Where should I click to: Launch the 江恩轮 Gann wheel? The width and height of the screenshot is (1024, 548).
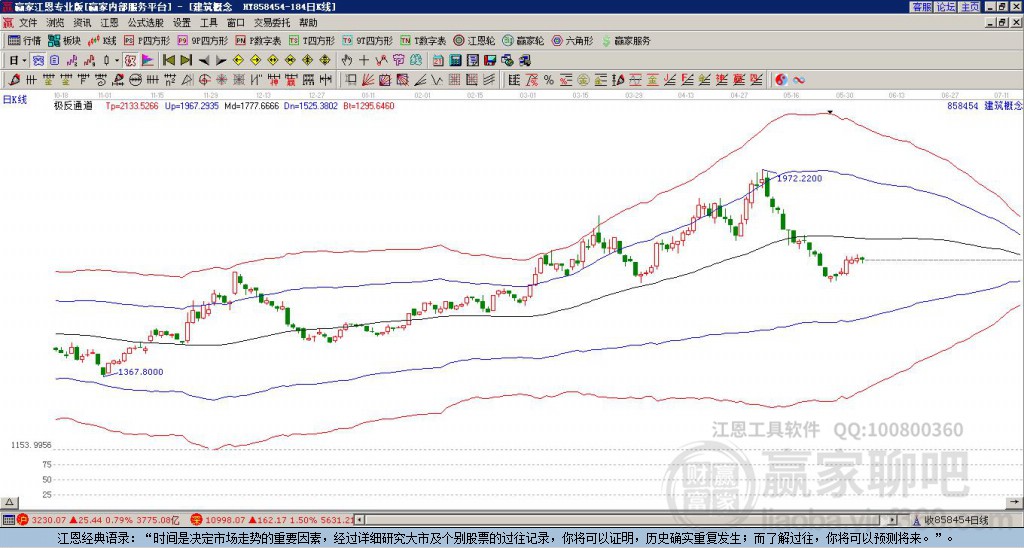(475, 40)
